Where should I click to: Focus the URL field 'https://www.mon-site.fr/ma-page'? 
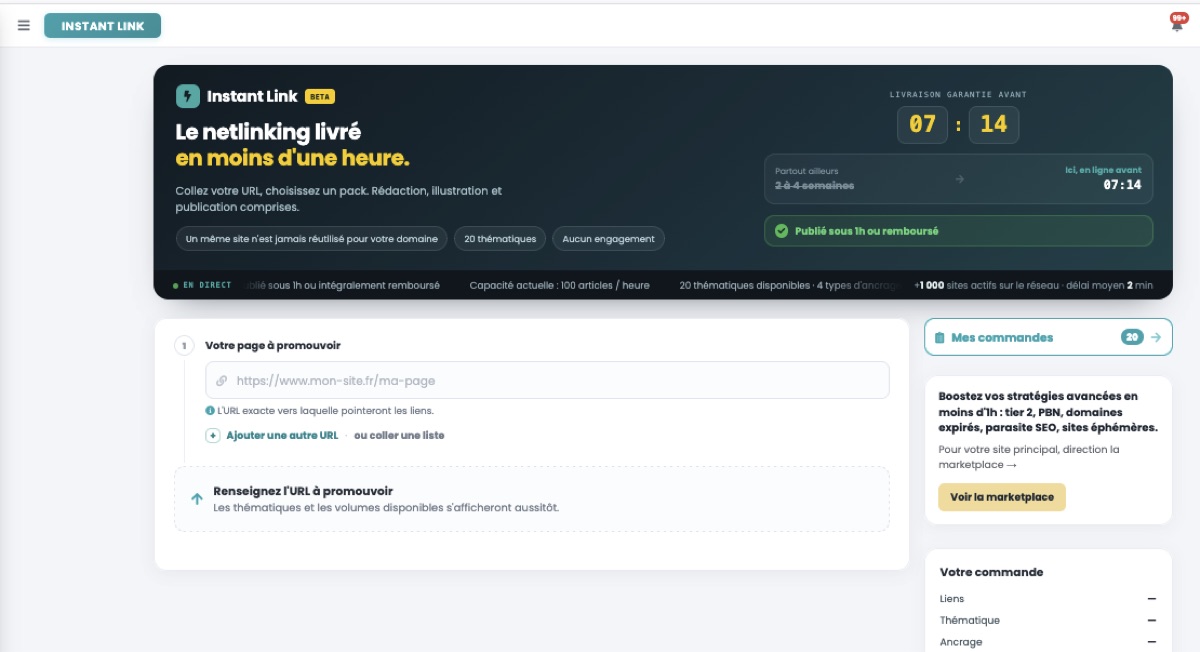click(547, 380)
